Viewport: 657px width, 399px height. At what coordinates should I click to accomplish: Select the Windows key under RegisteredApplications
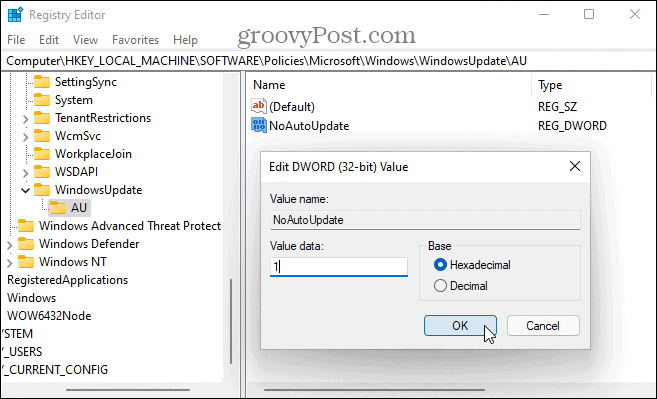point(31,298)
